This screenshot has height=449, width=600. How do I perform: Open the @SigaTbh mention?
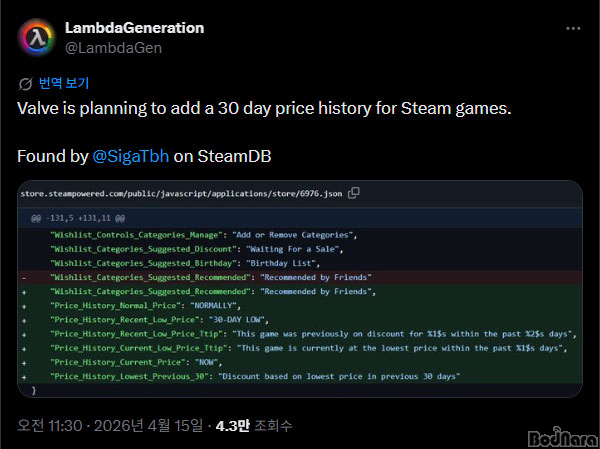click(132, 156)
